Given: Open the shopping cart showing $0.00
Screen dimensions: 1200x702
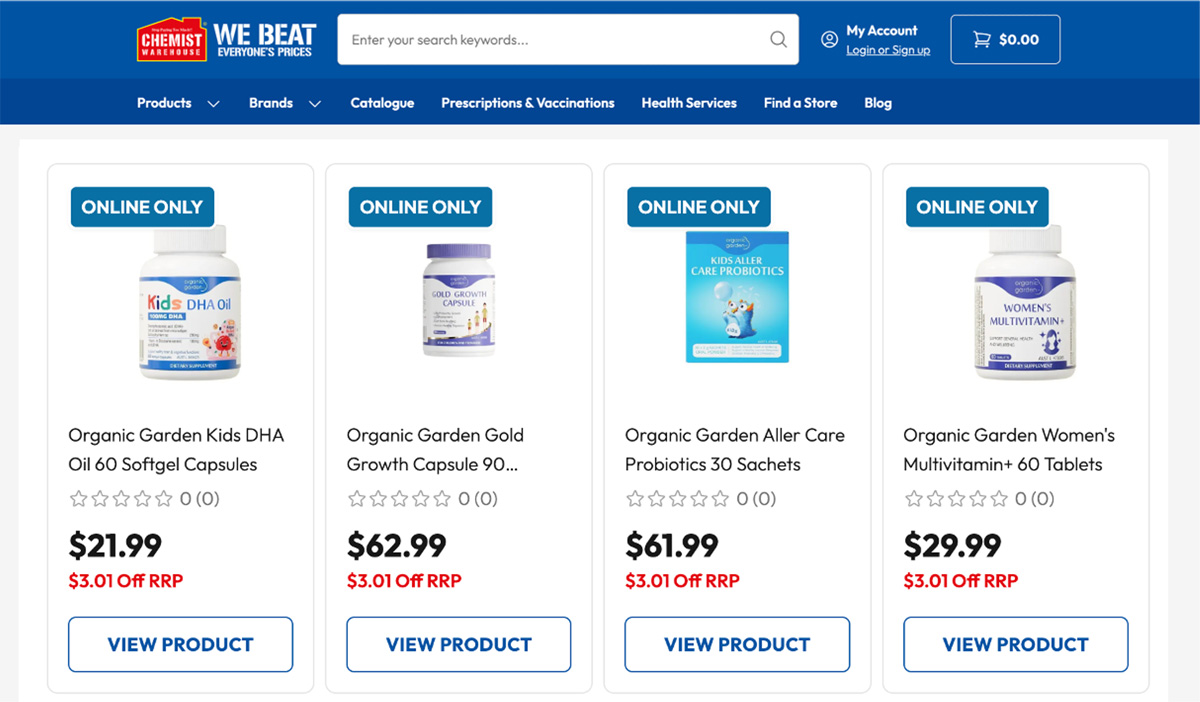Looking at the screenshot, I should 1005,40.
